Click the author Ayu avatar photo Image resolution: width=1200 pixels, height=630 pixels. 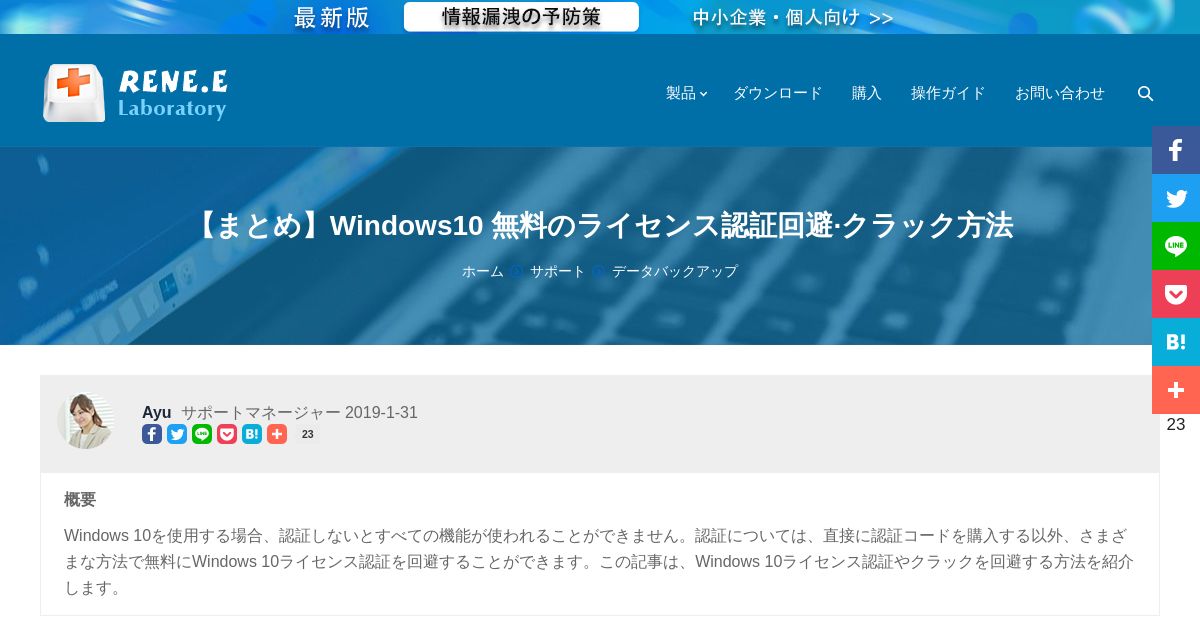click(86, 421)
